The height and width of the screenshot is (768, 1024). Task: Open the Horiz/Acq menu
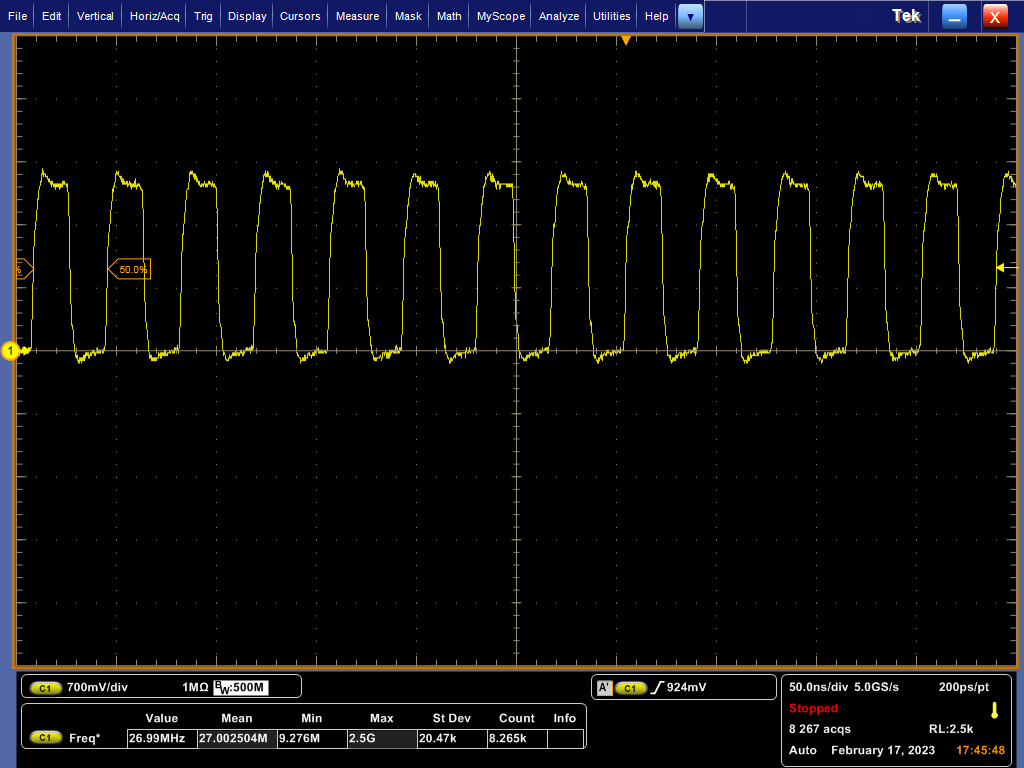pyautogui.click(x=154, y=16)
